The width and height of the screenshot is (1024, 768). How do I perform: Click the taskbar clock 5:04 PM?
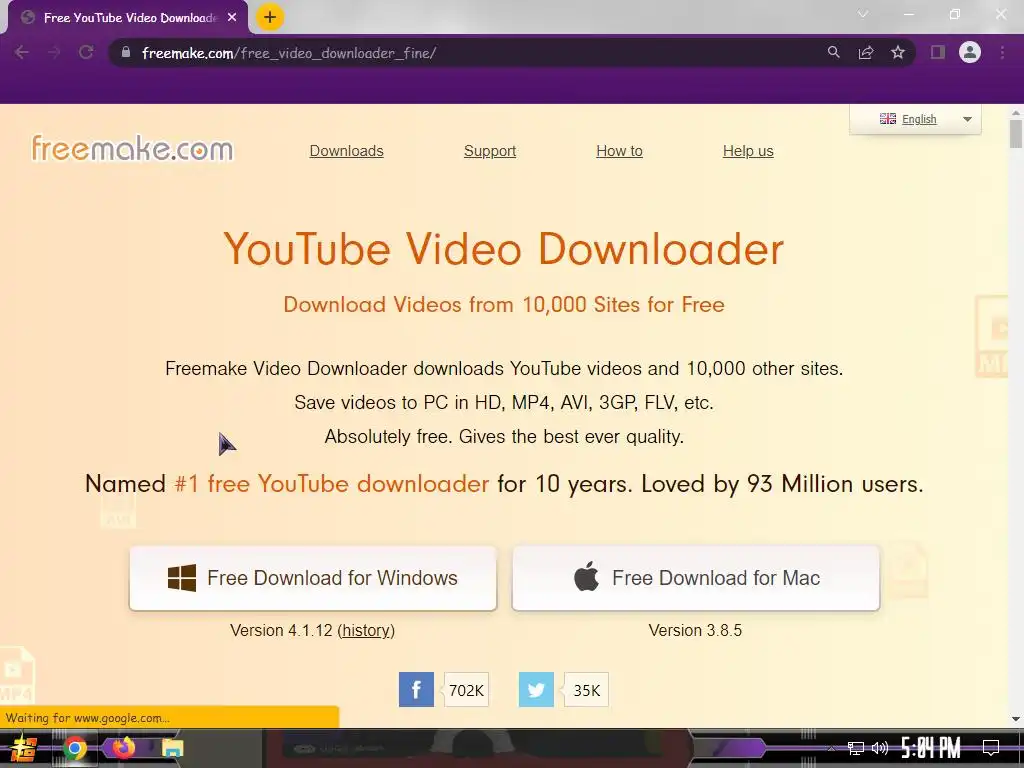click(931, 748)
